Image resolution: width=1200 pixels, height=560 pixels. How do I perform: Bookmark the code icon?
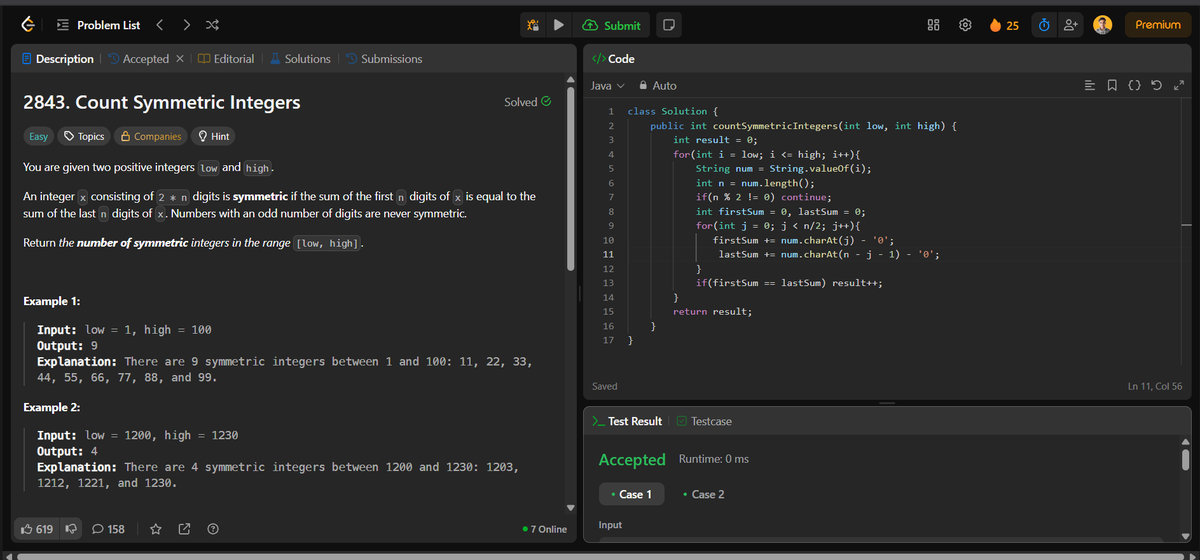[1112, 86]
